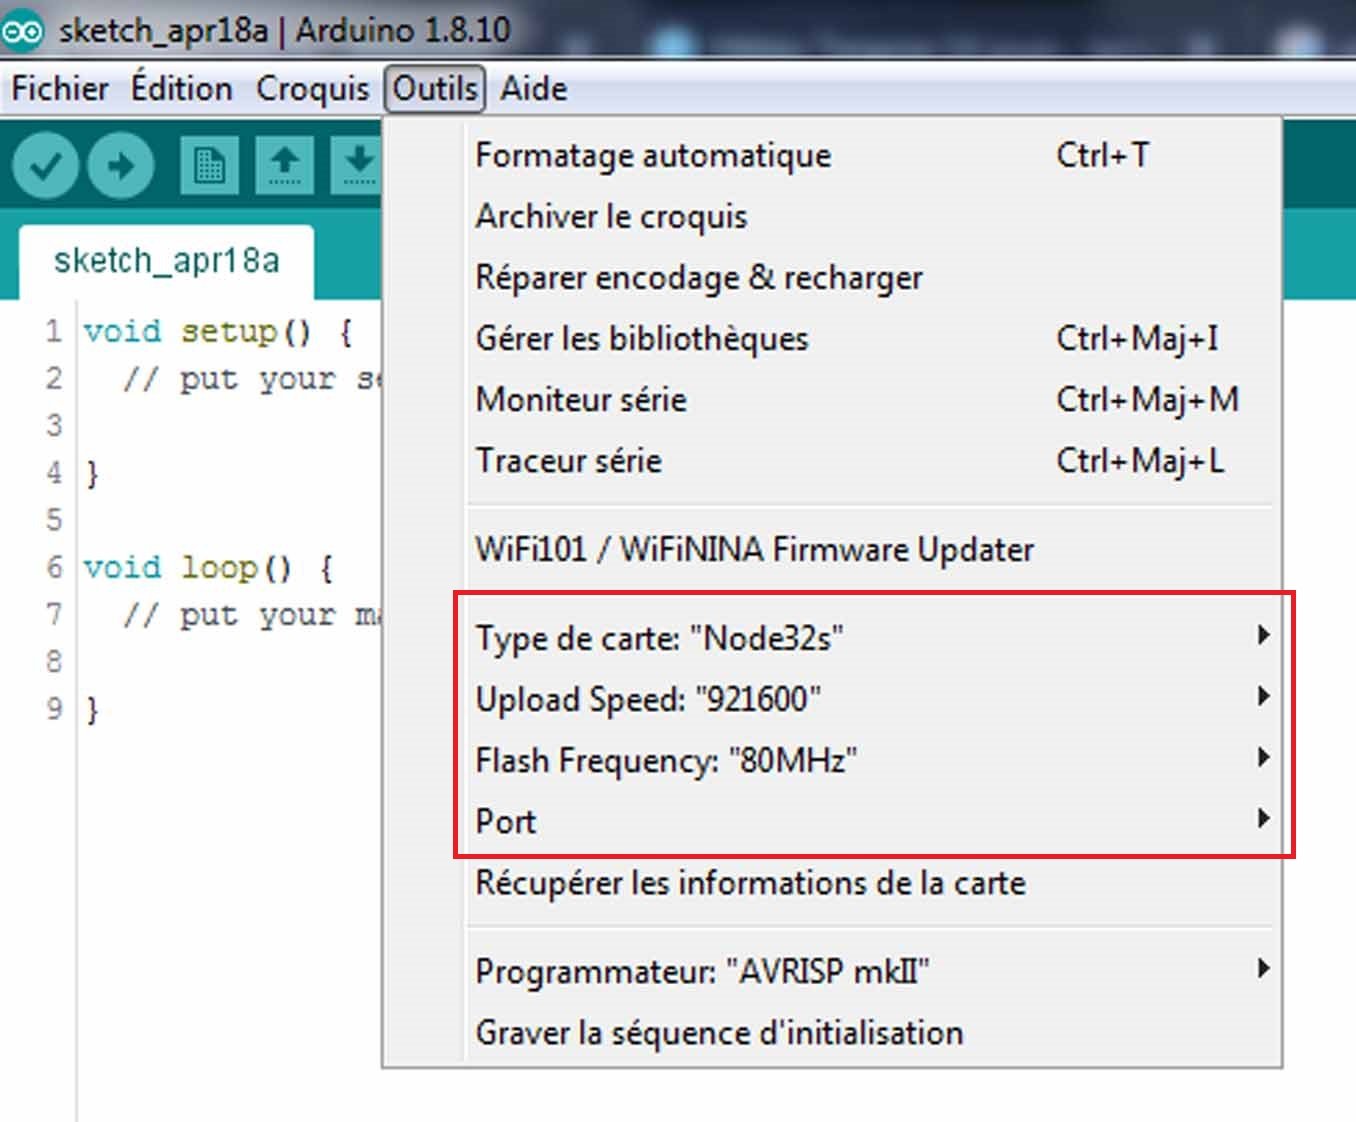Launch Moniteur série
This screenshot has height=1122, width=1356.
click(x=873, y=399)
